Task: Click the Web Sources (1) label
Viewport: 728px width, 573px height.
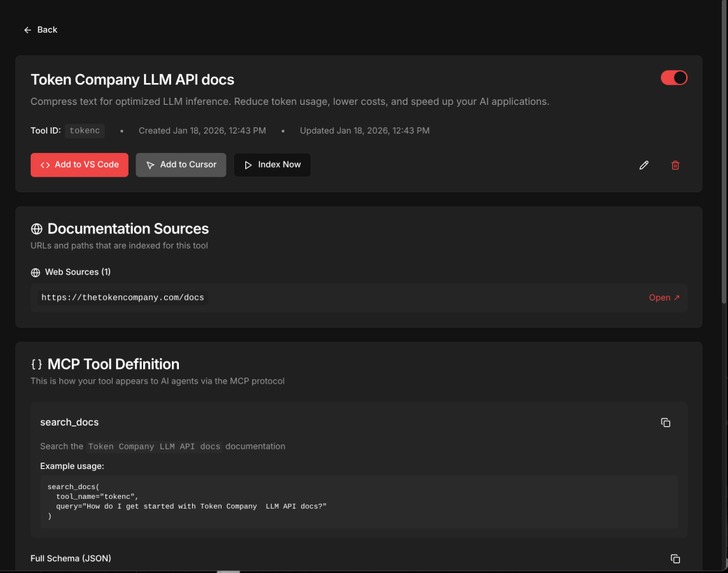Action: [78, 272]
